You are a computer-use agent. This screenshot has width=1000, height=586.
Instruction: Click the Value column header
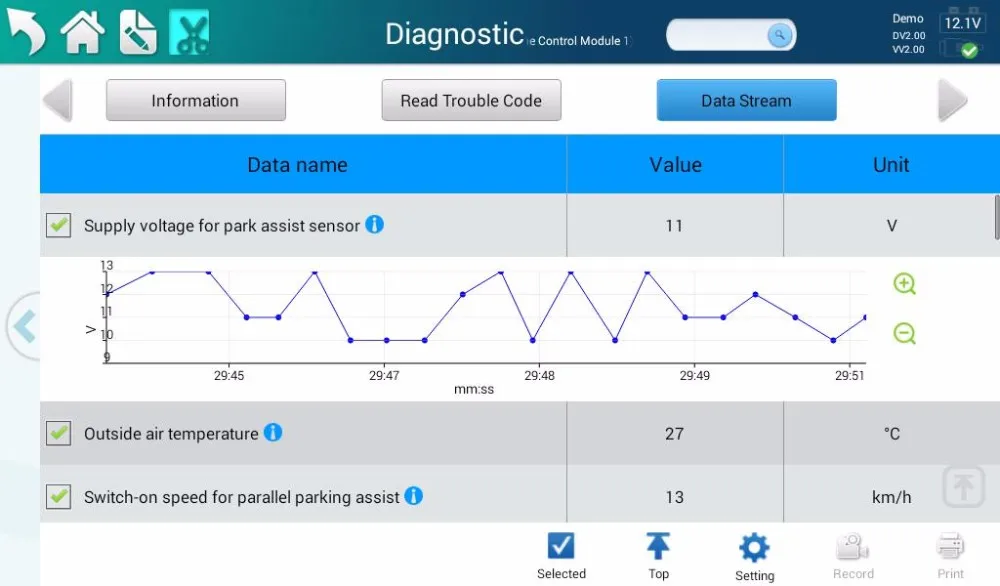coord(675,165)
